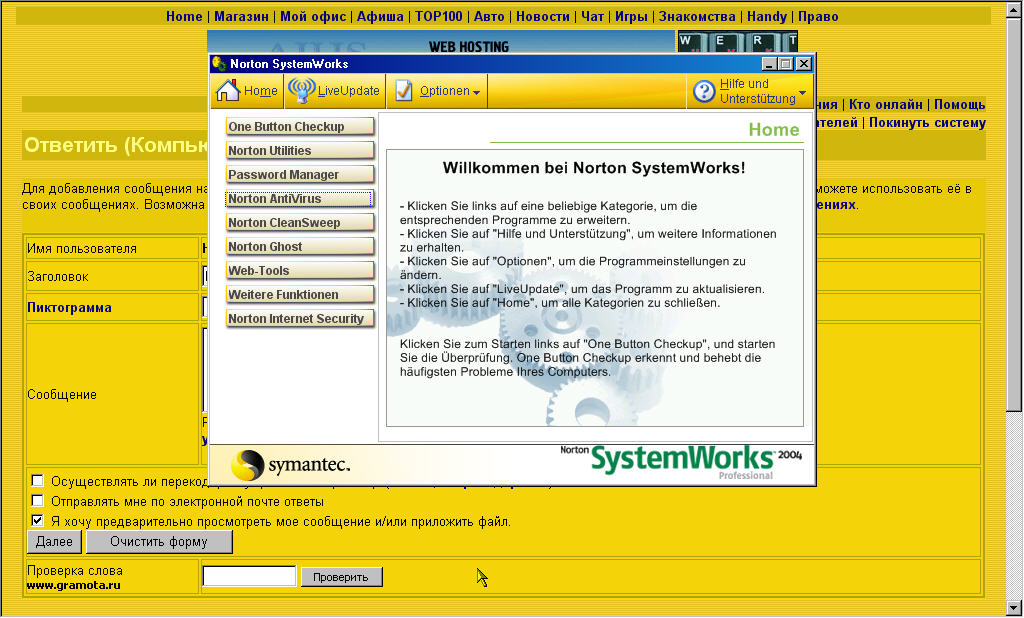The image size is (1024, 618).
Task: Expand the Norton Ghost category
Action: pyautogui.click(x=300, y=247)
